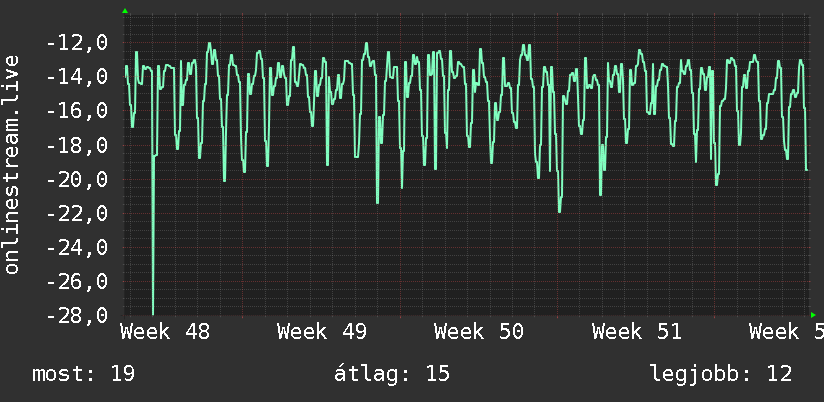Click the green arrow at x-axis end
This screenshot has height=402, width=824.
[813, 315]
